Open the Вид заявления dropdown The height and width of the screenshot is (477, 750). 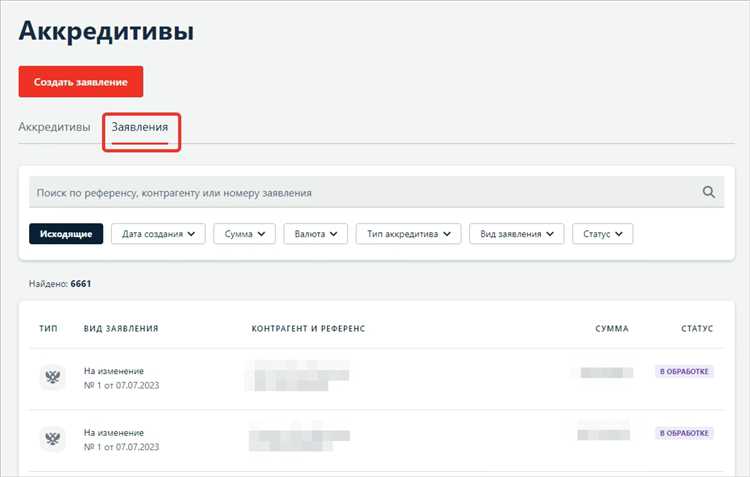coord(517,234)
